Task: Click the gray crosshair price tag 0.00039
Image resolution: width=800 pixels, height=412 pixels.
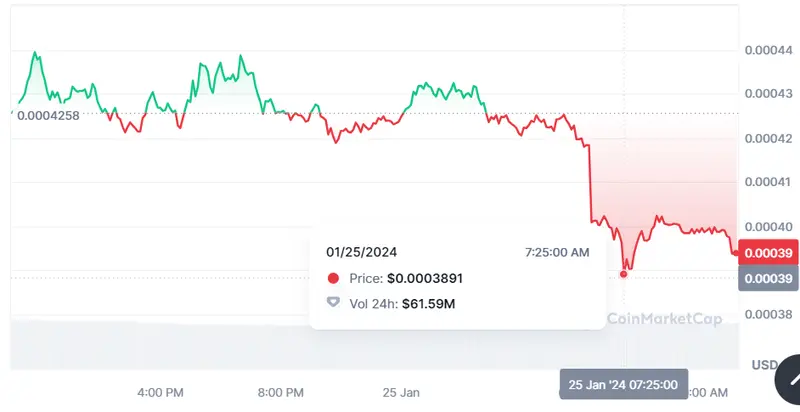Action: (x=767, y=278)
